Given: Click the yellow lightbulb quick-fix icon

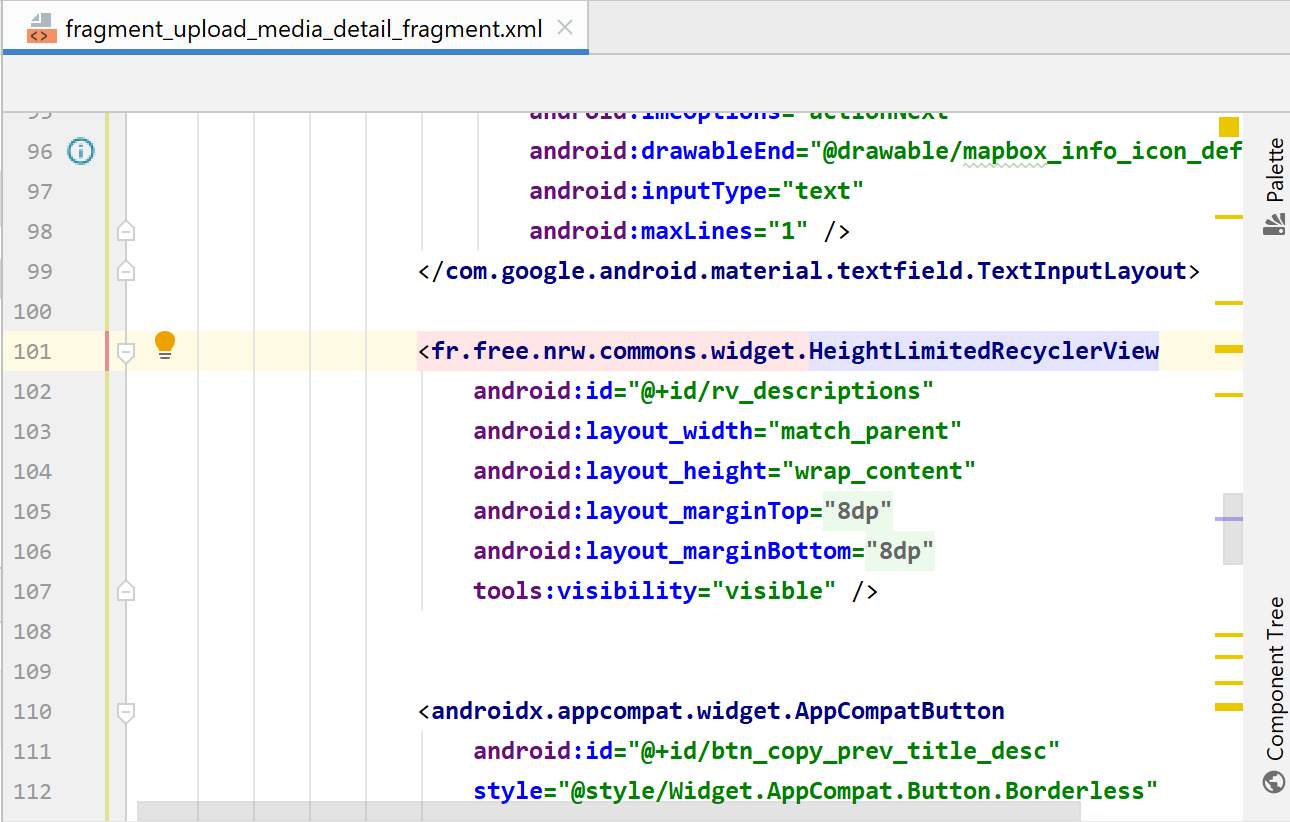Looking at the screenshot, I should pos(165,346).
